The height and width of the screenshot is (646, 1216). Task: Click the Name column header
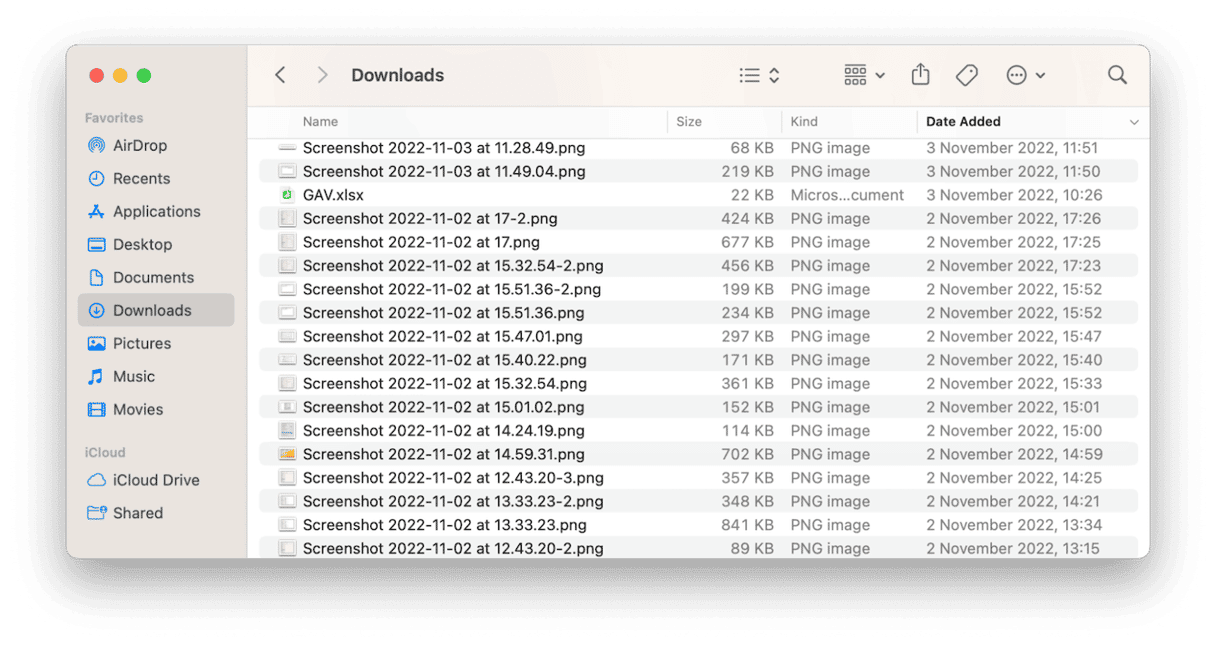pos(320,121)
